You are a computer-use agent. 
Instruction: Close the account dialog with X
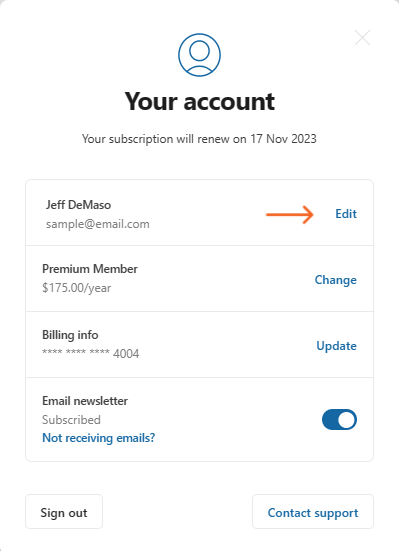tap(362, 38)
